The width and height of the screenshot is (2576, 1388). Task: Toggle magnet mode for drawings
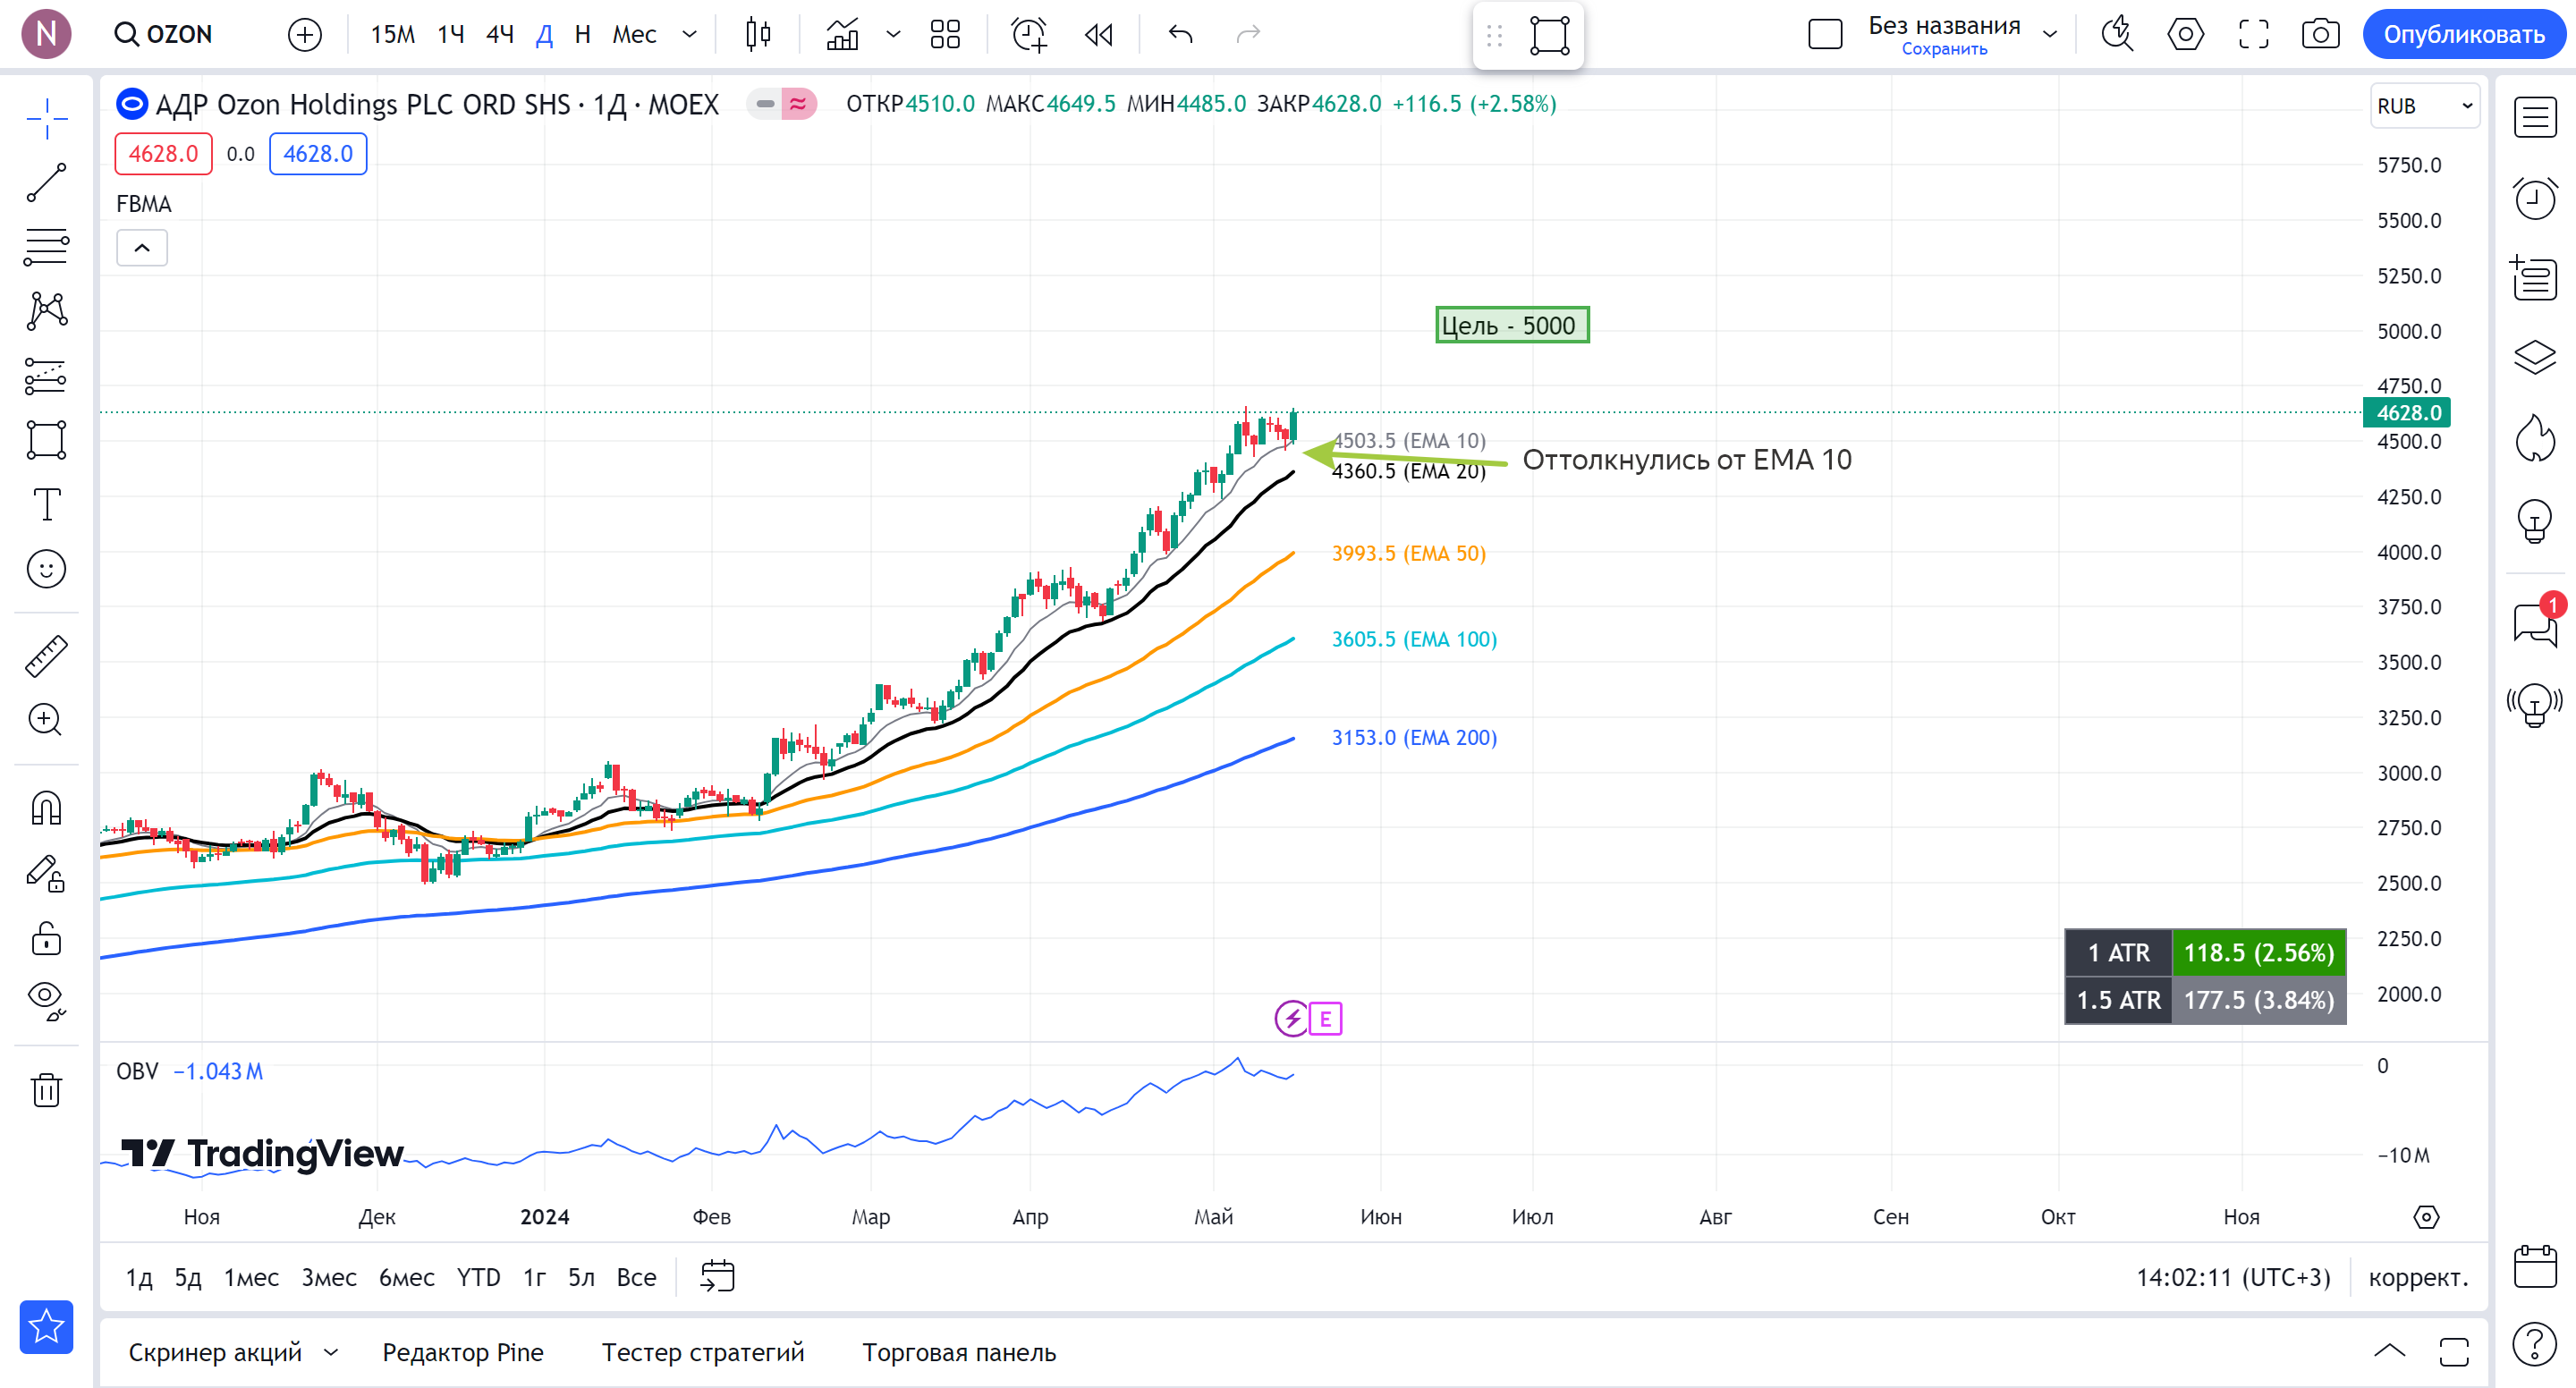(46, 808)
